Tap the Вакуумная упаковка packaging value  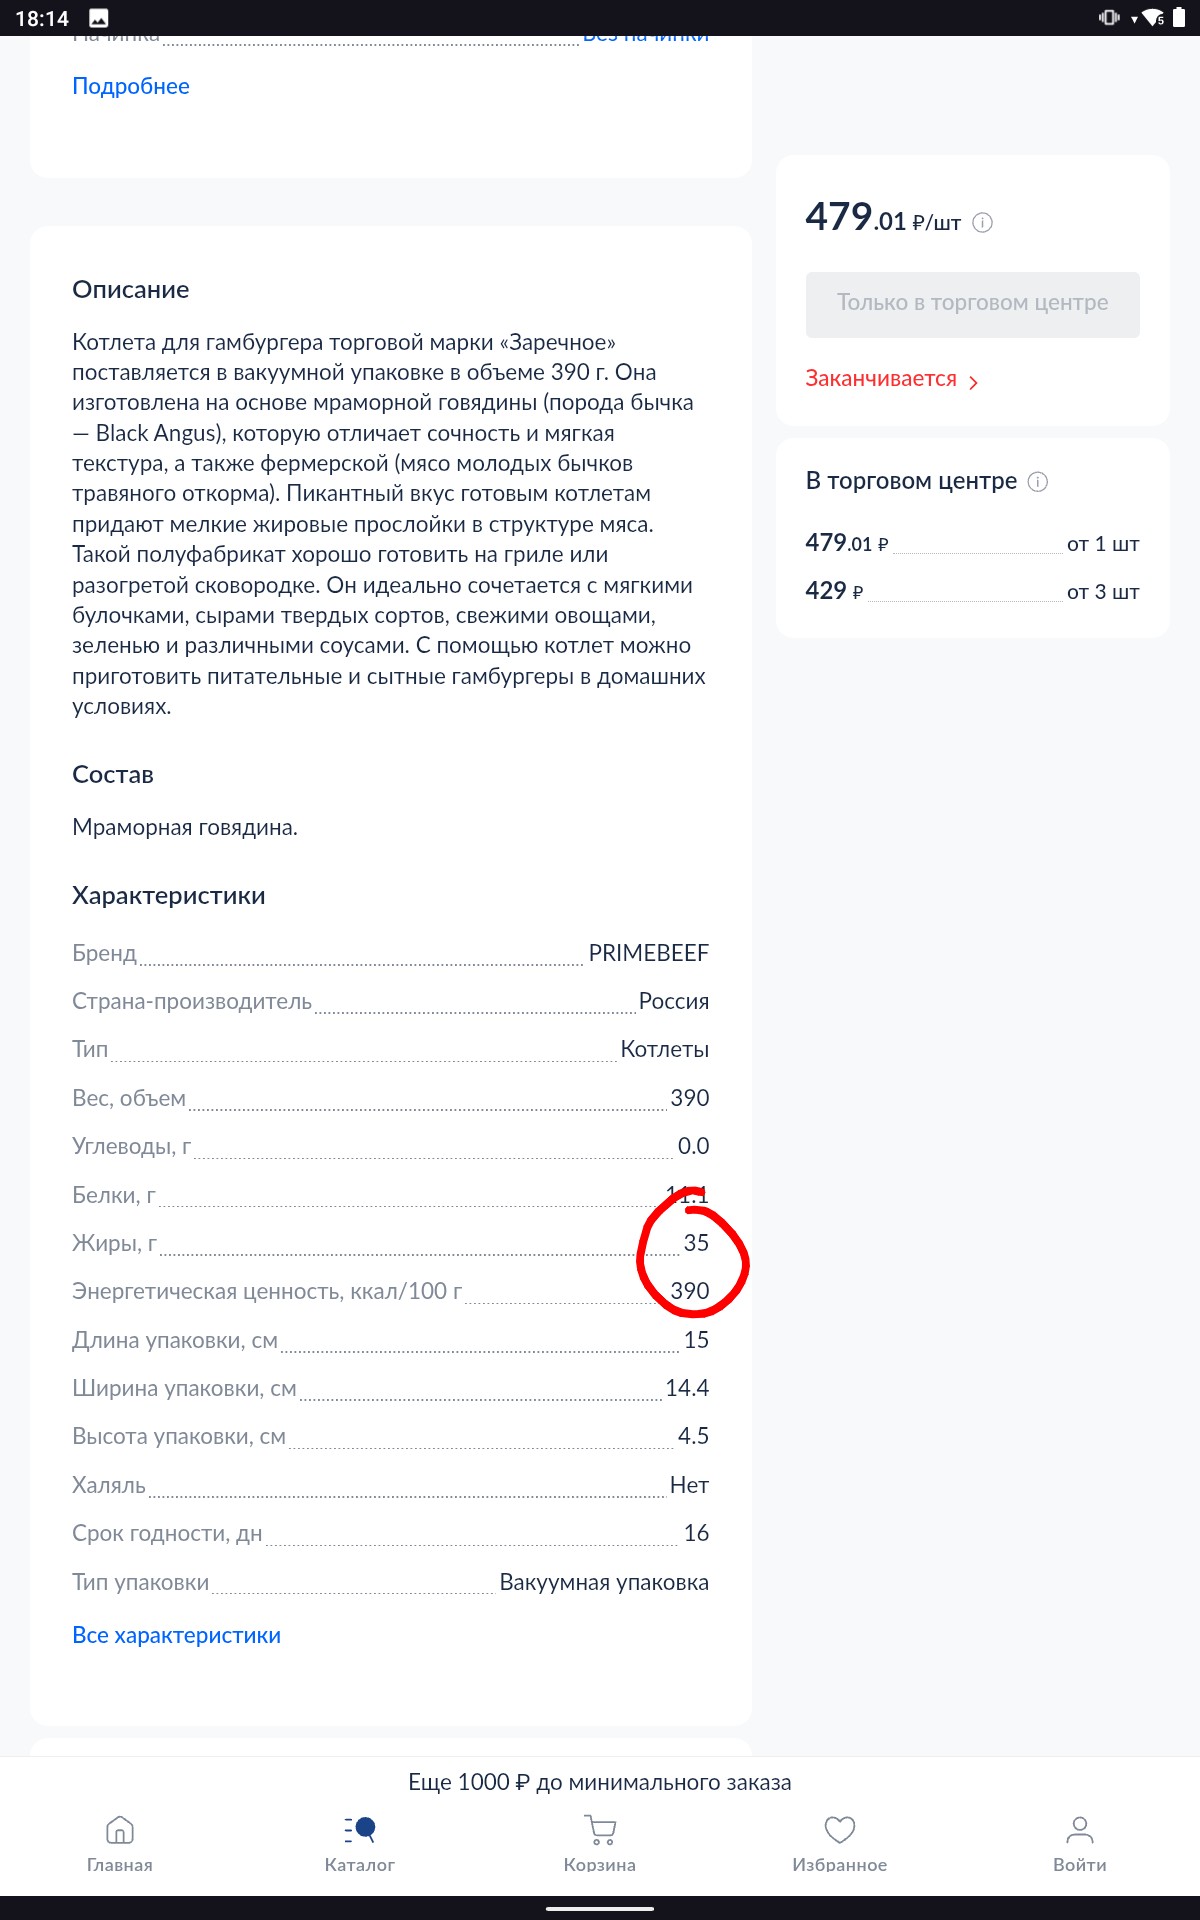tap(604, 1582)
